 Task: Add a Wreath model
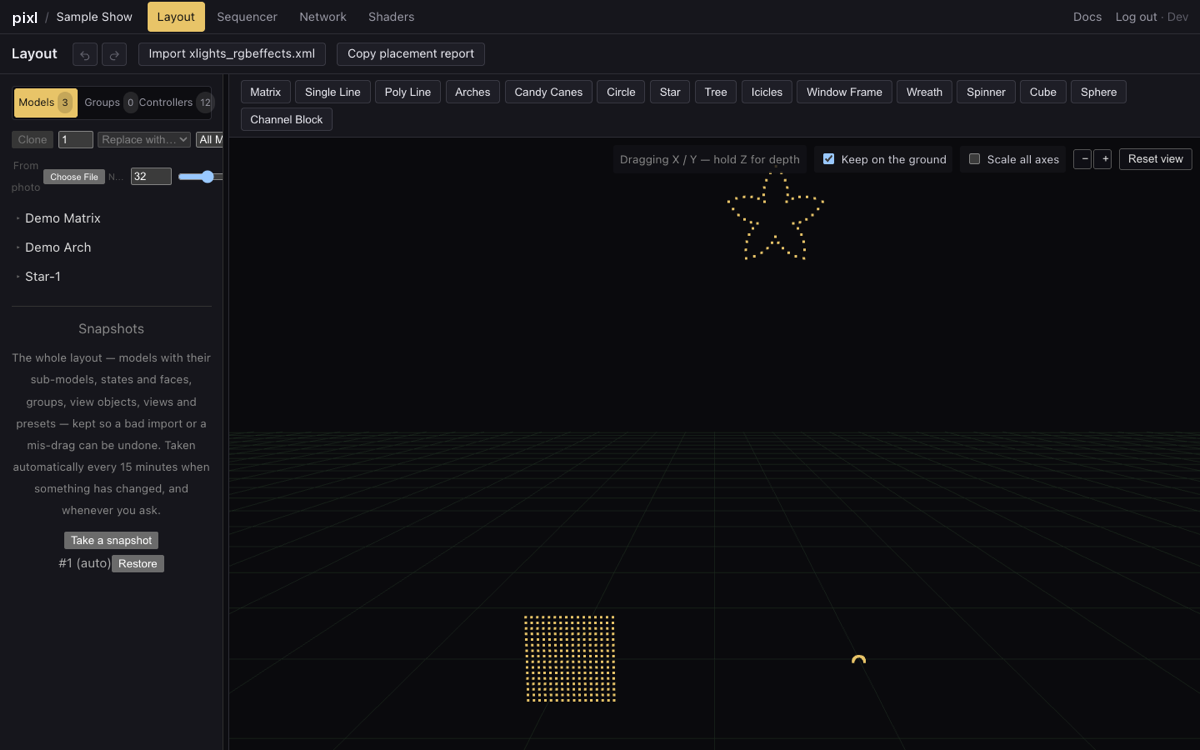924,92
